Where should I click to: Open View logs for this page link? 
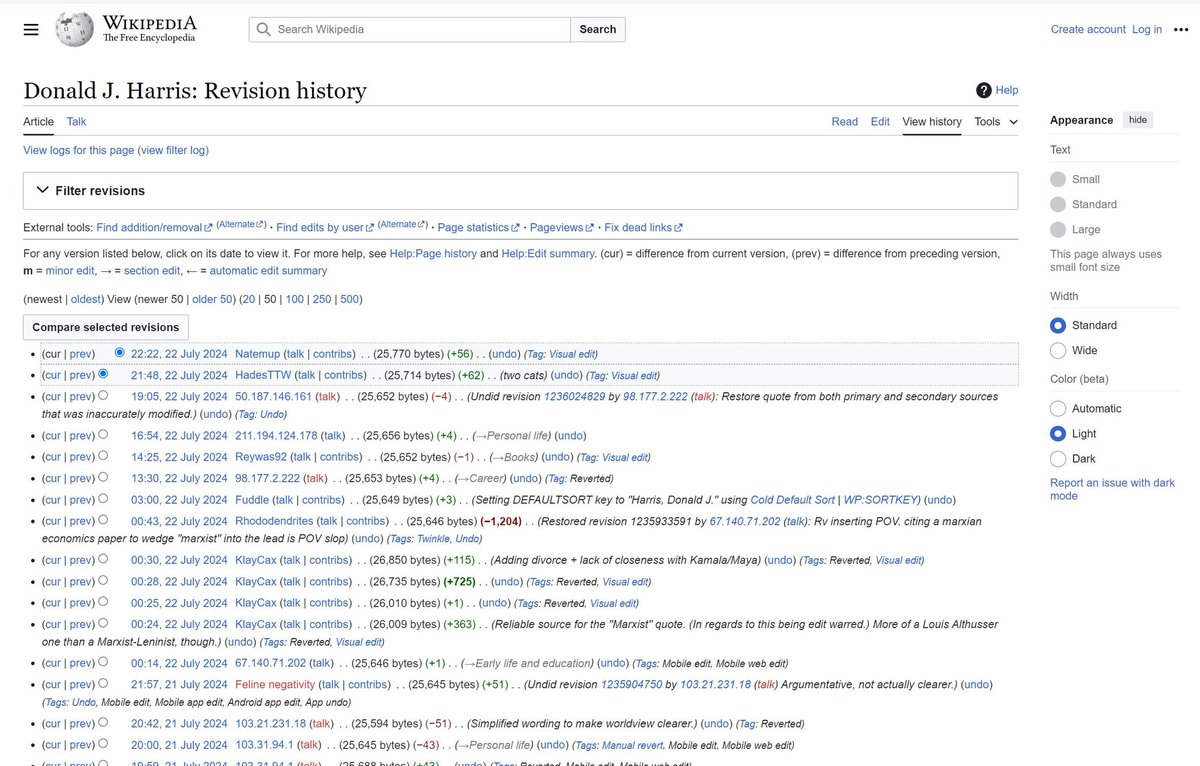pyautogui.click(x=79, y=150)
